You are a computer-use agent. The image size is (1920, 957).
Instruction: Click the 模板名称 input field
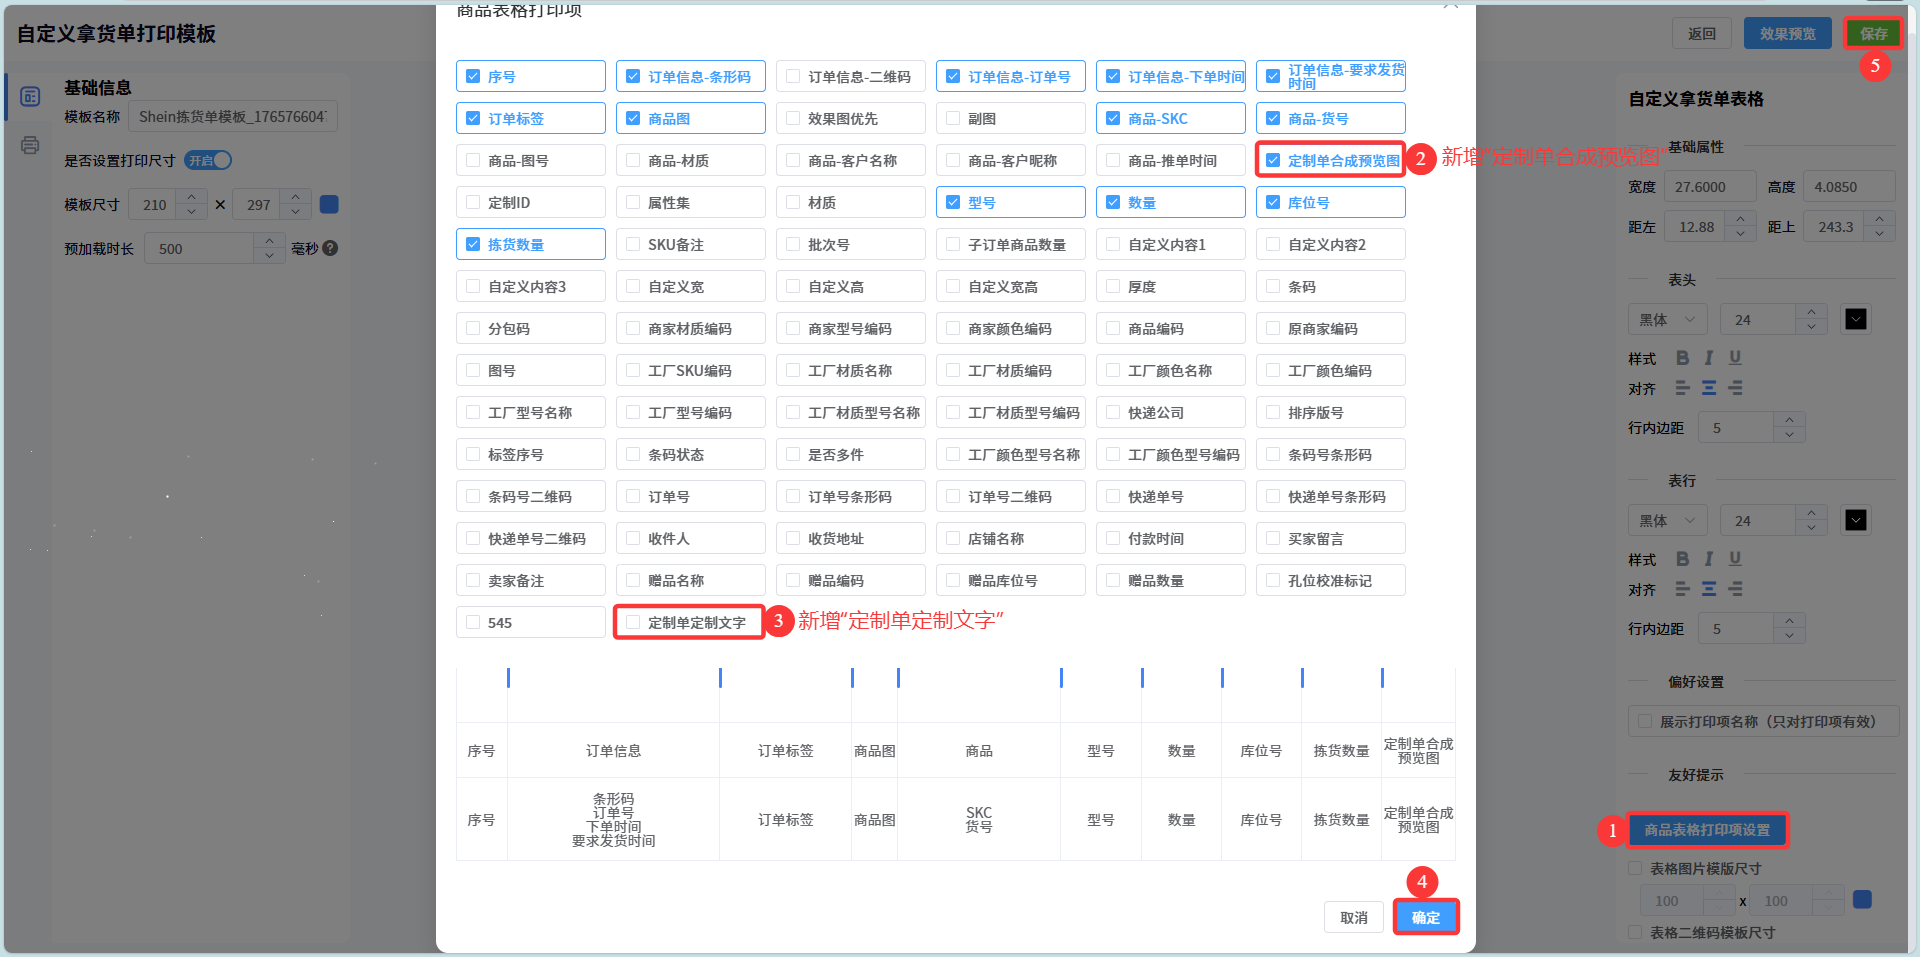coord(232,117)
